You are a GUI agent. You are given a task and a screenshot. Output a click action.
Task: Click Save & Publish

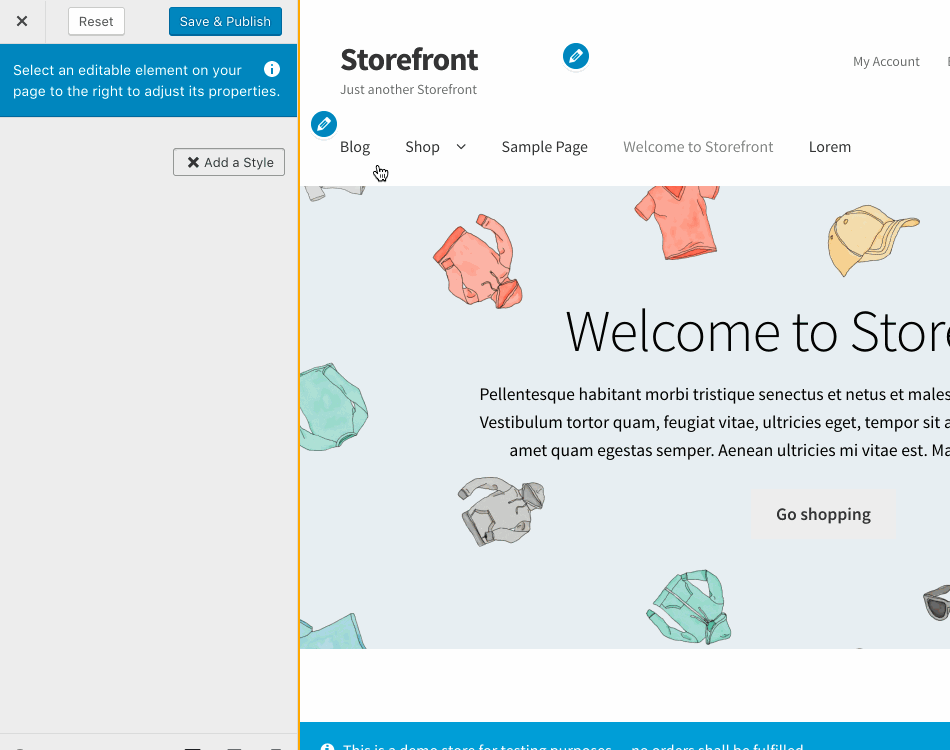[x=225, y=21]
